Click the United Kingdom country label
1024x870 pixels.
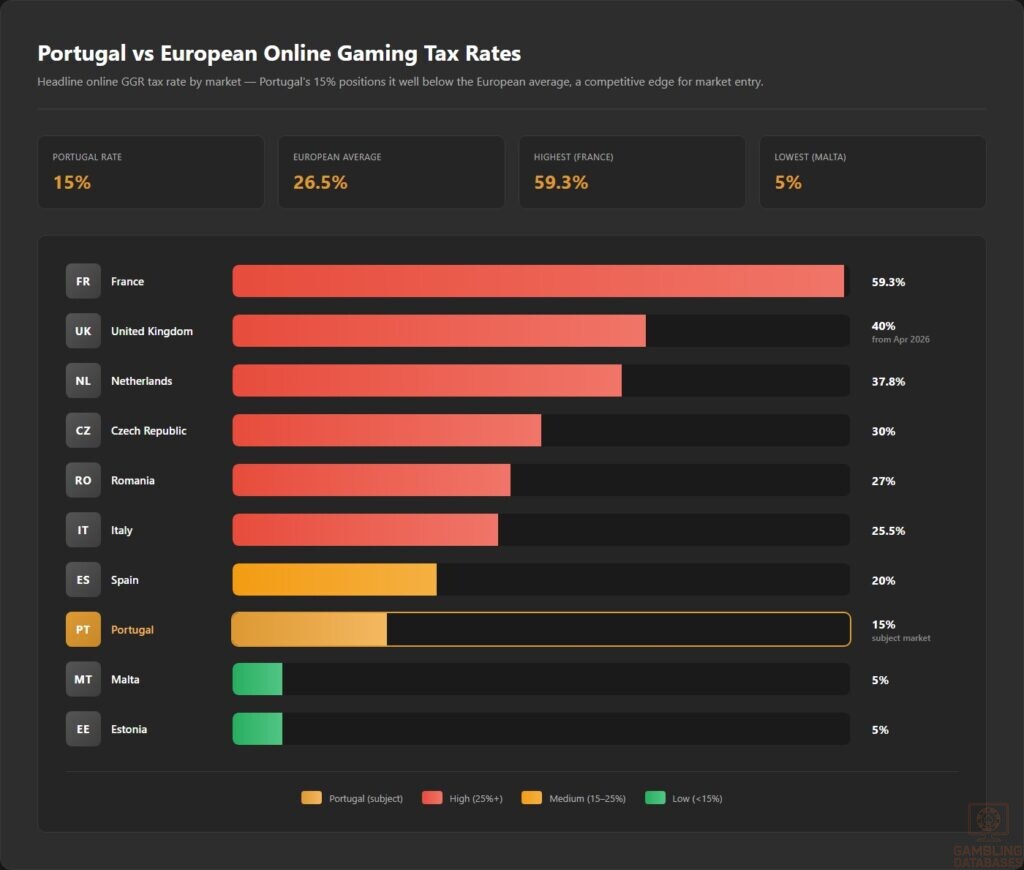tap(152, 331)
